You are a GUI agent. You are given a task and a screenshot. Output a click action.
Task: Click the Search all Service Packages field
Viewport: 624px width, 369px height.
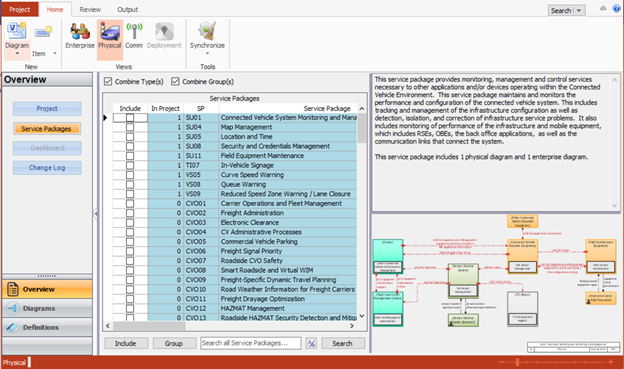(250, 343)
